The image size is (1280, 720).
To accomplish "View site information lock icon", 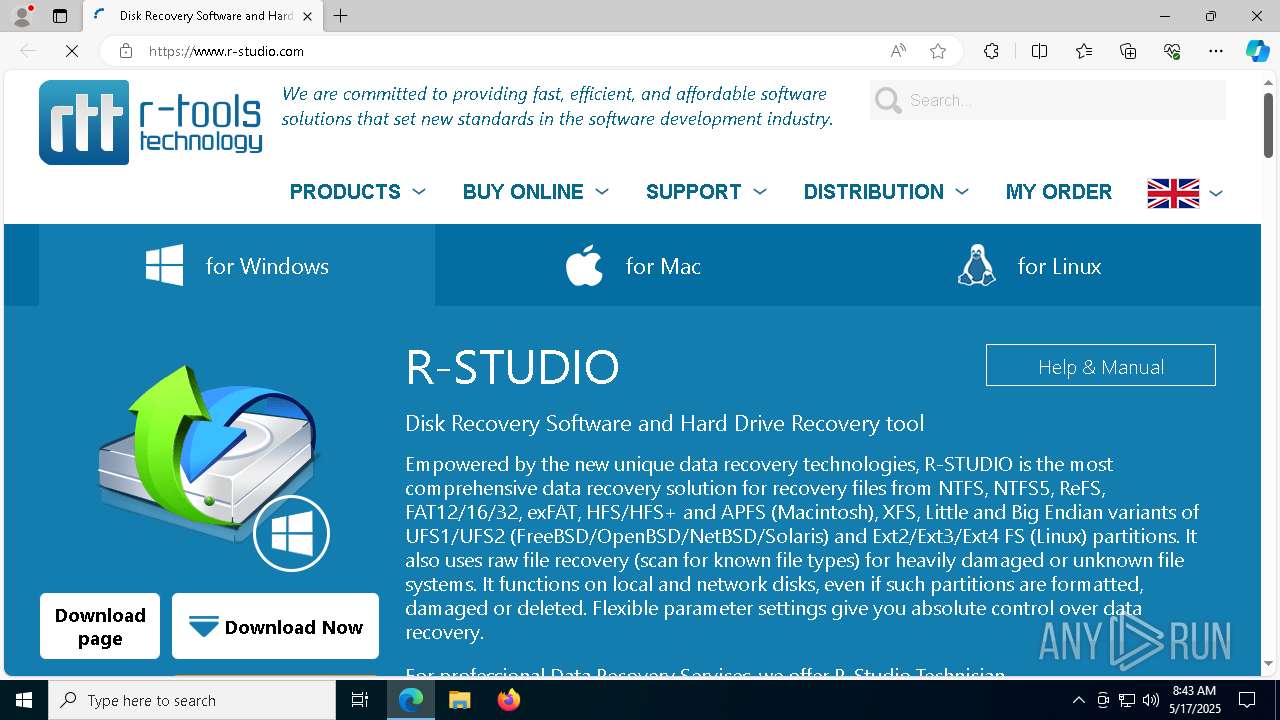I will pos(125,51).
